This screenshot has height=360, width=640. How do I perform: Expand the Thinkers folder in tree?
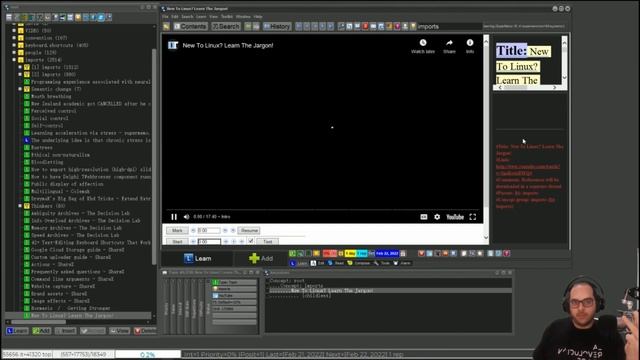tap(20, 206)
